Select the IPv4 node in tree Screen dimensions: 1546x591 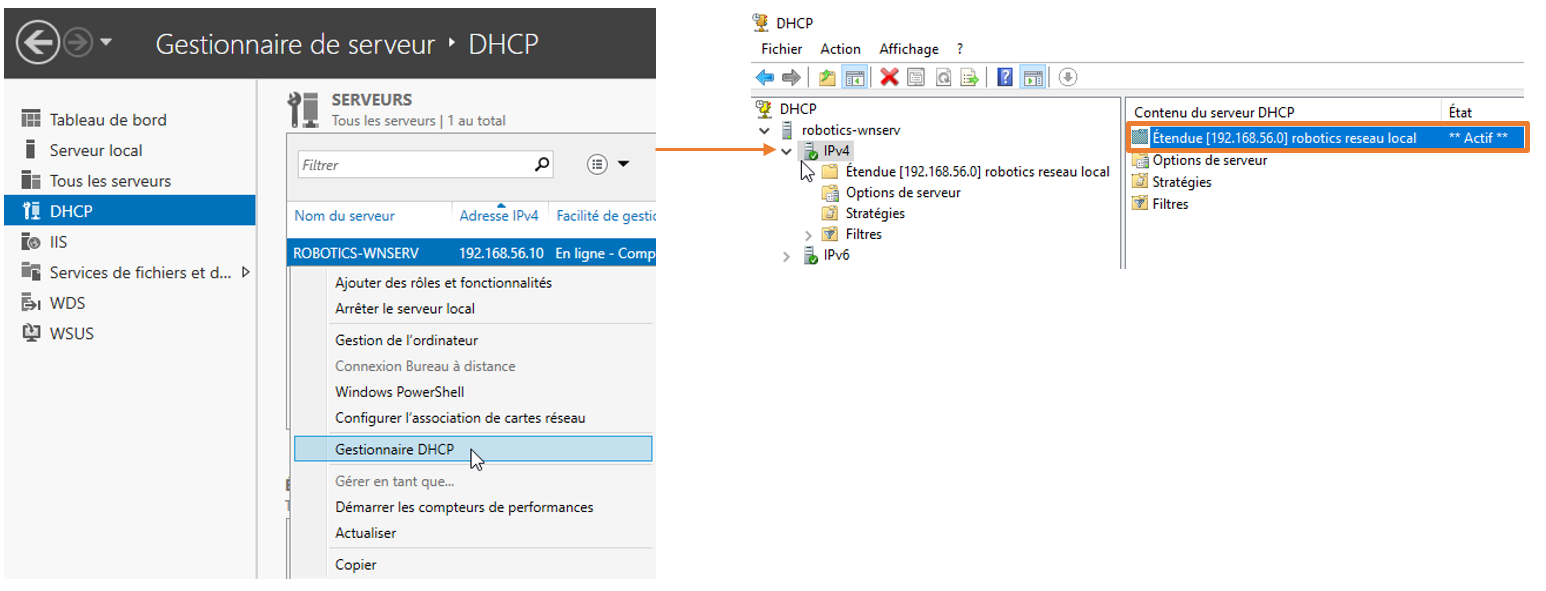(x=837, y=151)
